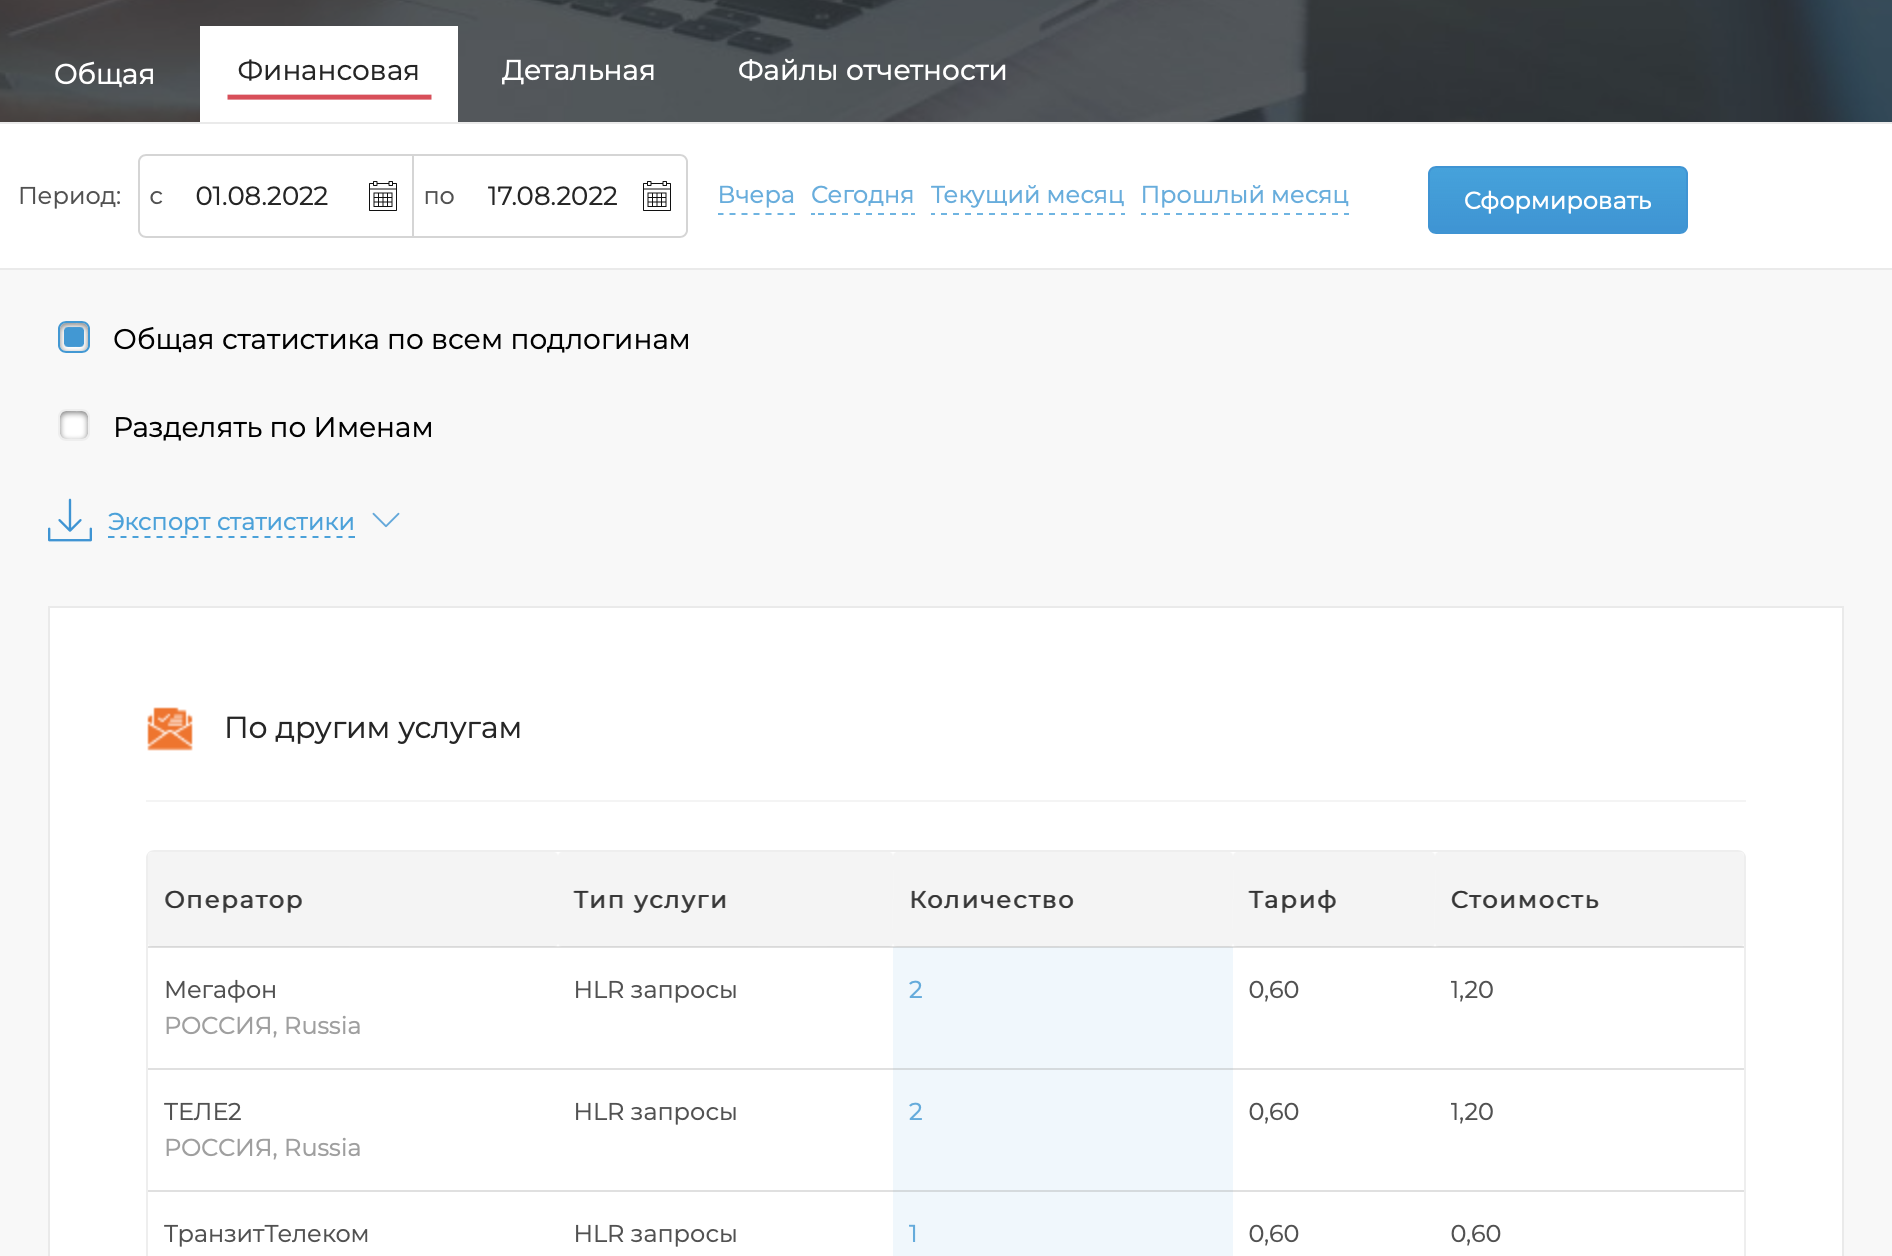Viewport: 1892px width, 1256px height.
Task: Open the end date calendar picker icon
Action: [x=657, y=196]
